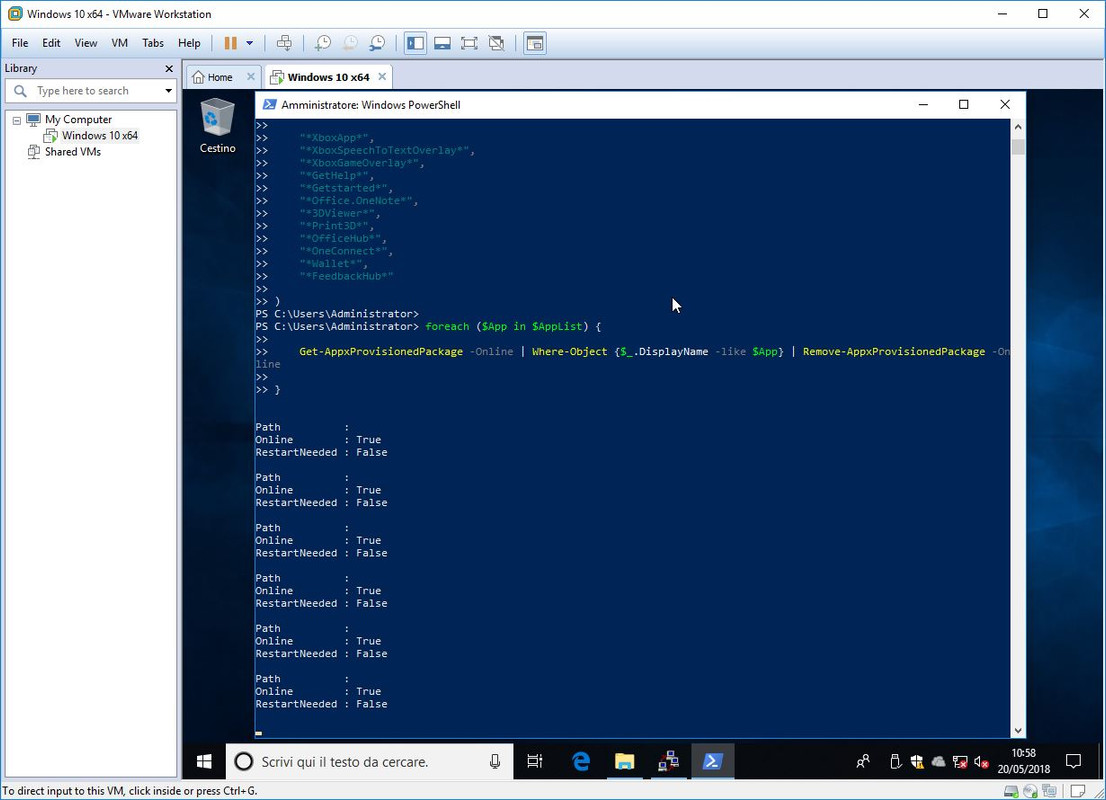Open the Windows Start menu
Viewport: 1106px width, 800px height.
tap(204, 761)
